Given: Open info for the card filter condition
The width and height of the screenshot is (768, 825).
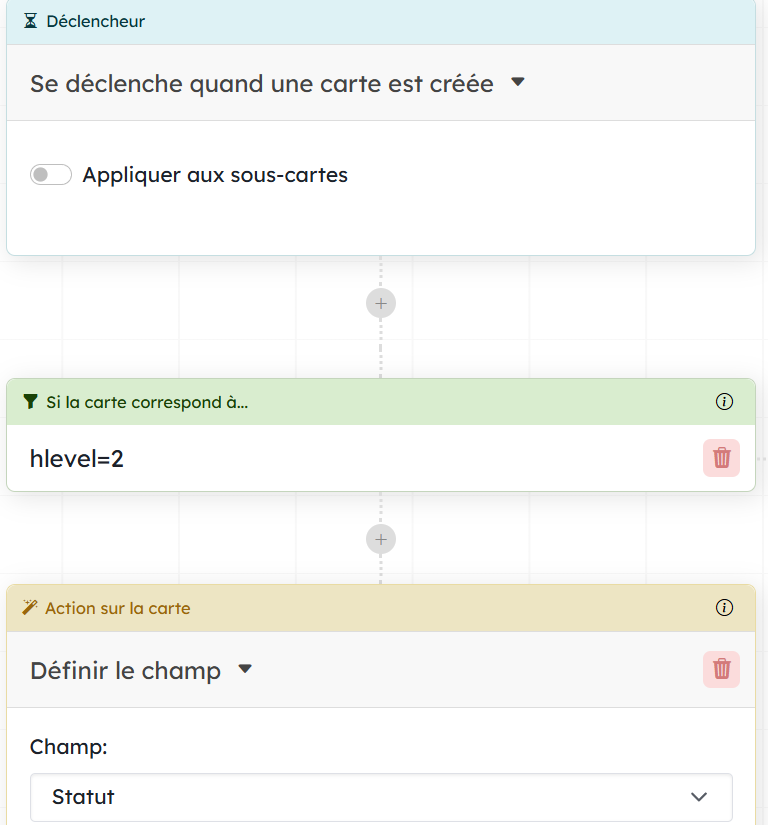Looking at the screenshot, I should [x=725, y=402].
